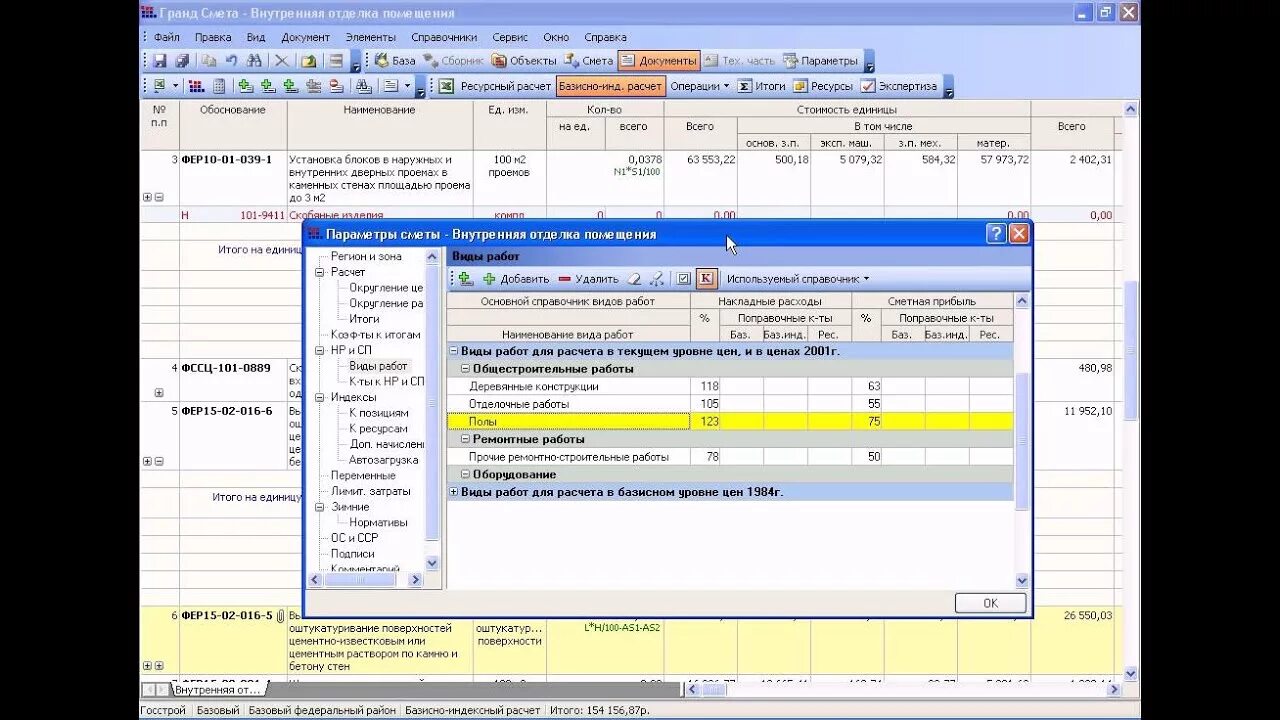
Task: Click the Save floppy disk icon
Action: coord(159,61)
